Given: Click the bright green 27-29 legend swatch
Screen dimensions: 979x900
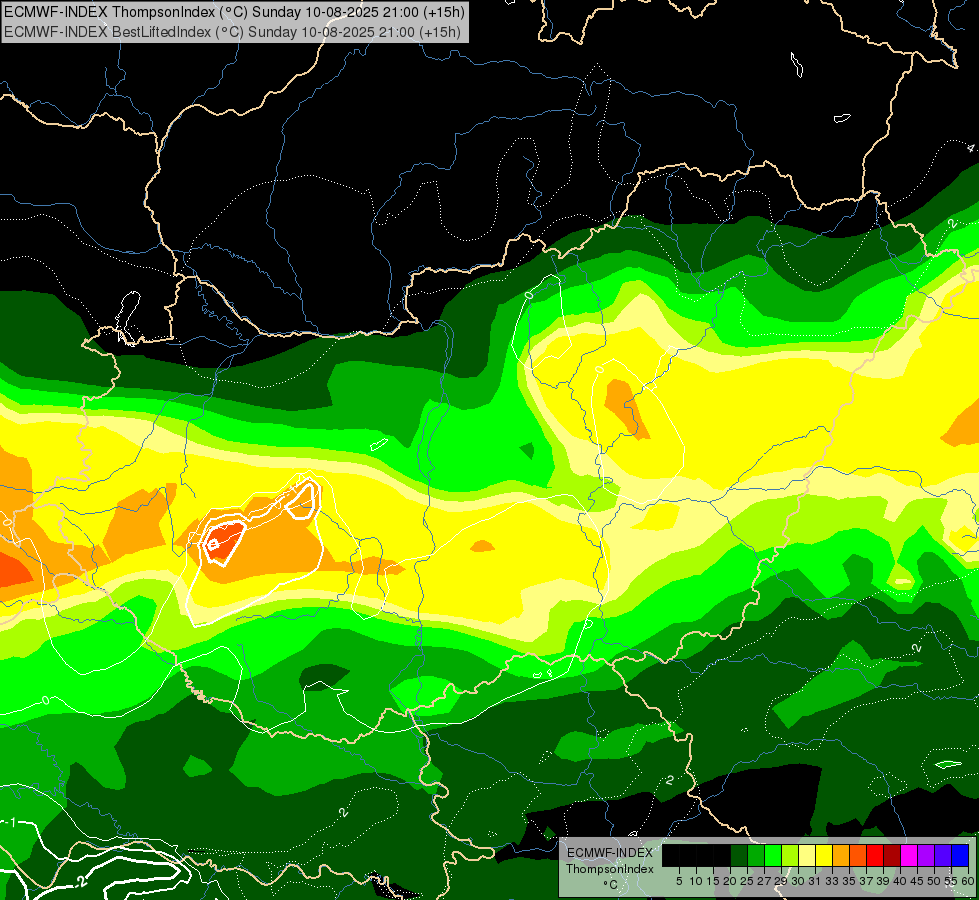Looking at the screenshot, I should [773, 855].
